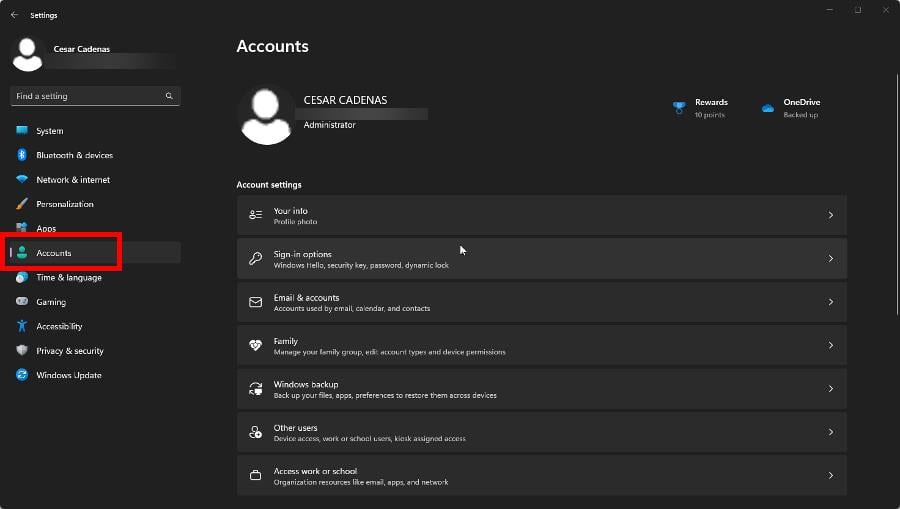Click the Bluetooth & devices icon
This screenshot has height=509, width=900.
tap(22, 155)
